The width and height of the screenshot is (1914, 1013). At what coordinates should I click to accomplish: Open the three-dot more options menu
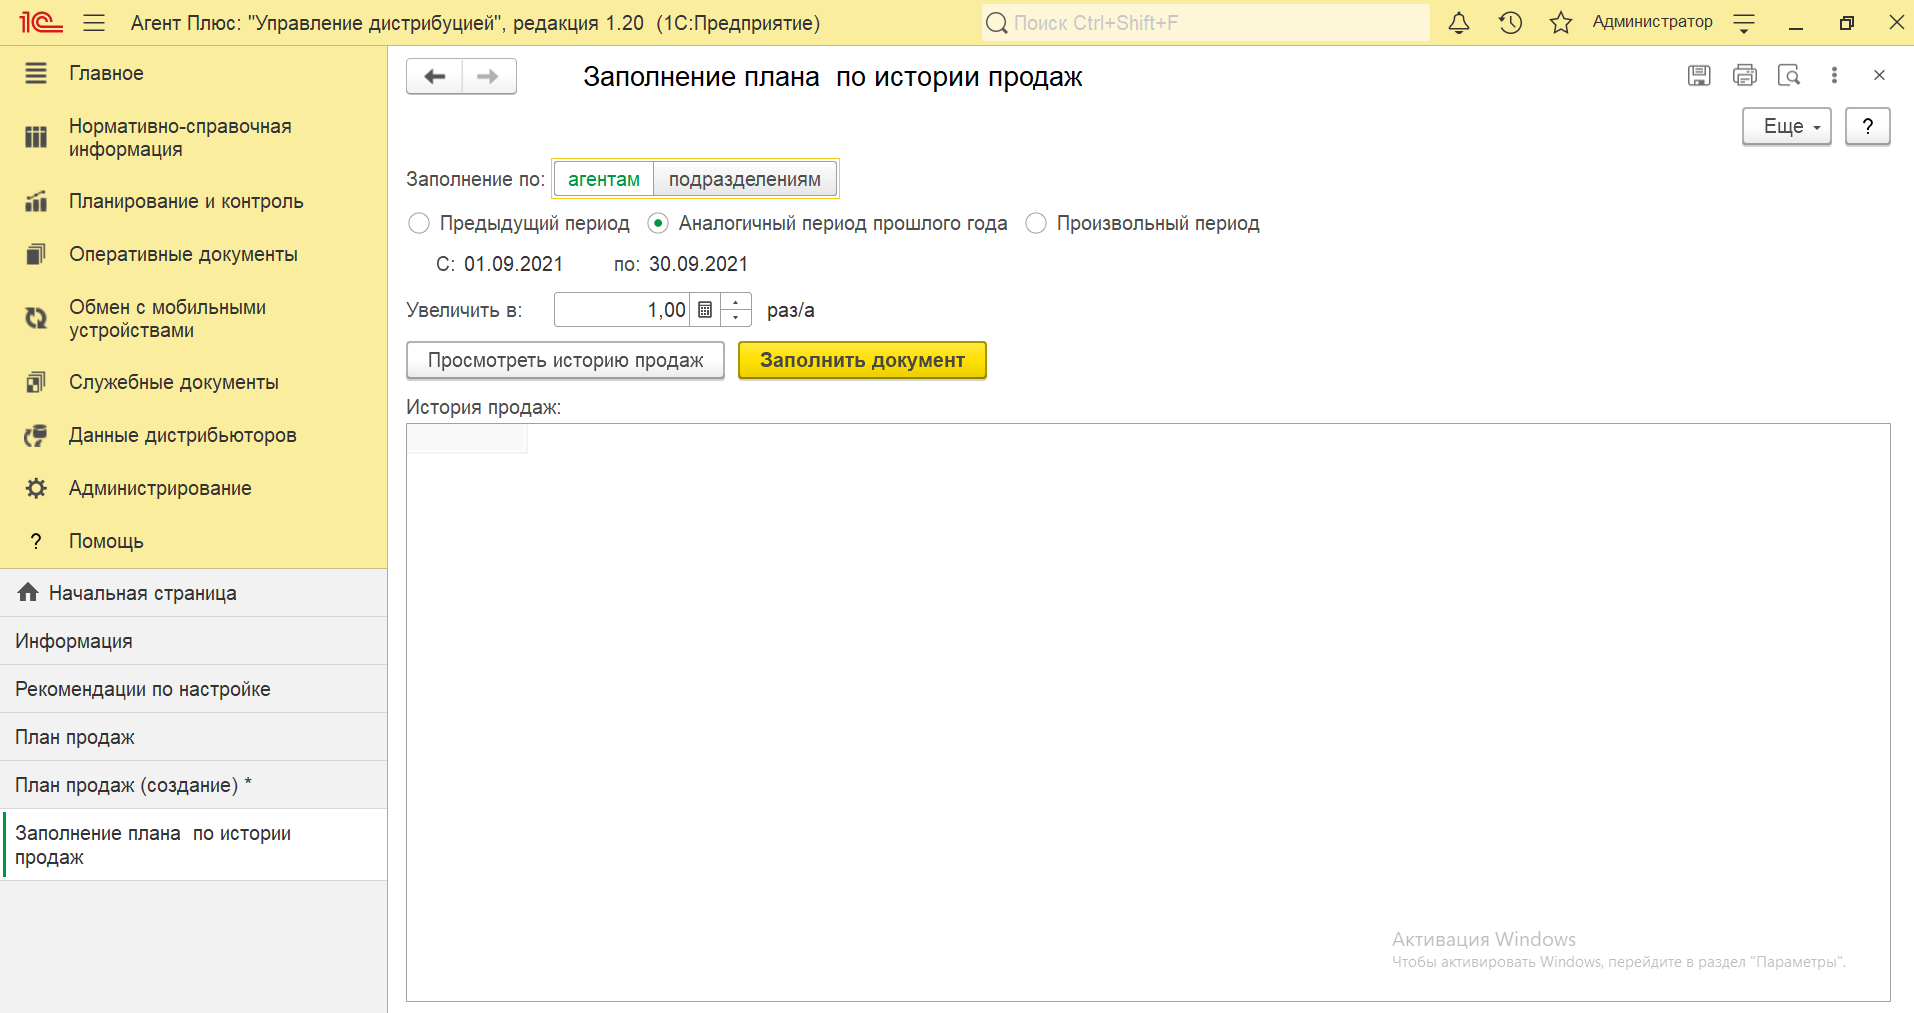pos(1834,75)
